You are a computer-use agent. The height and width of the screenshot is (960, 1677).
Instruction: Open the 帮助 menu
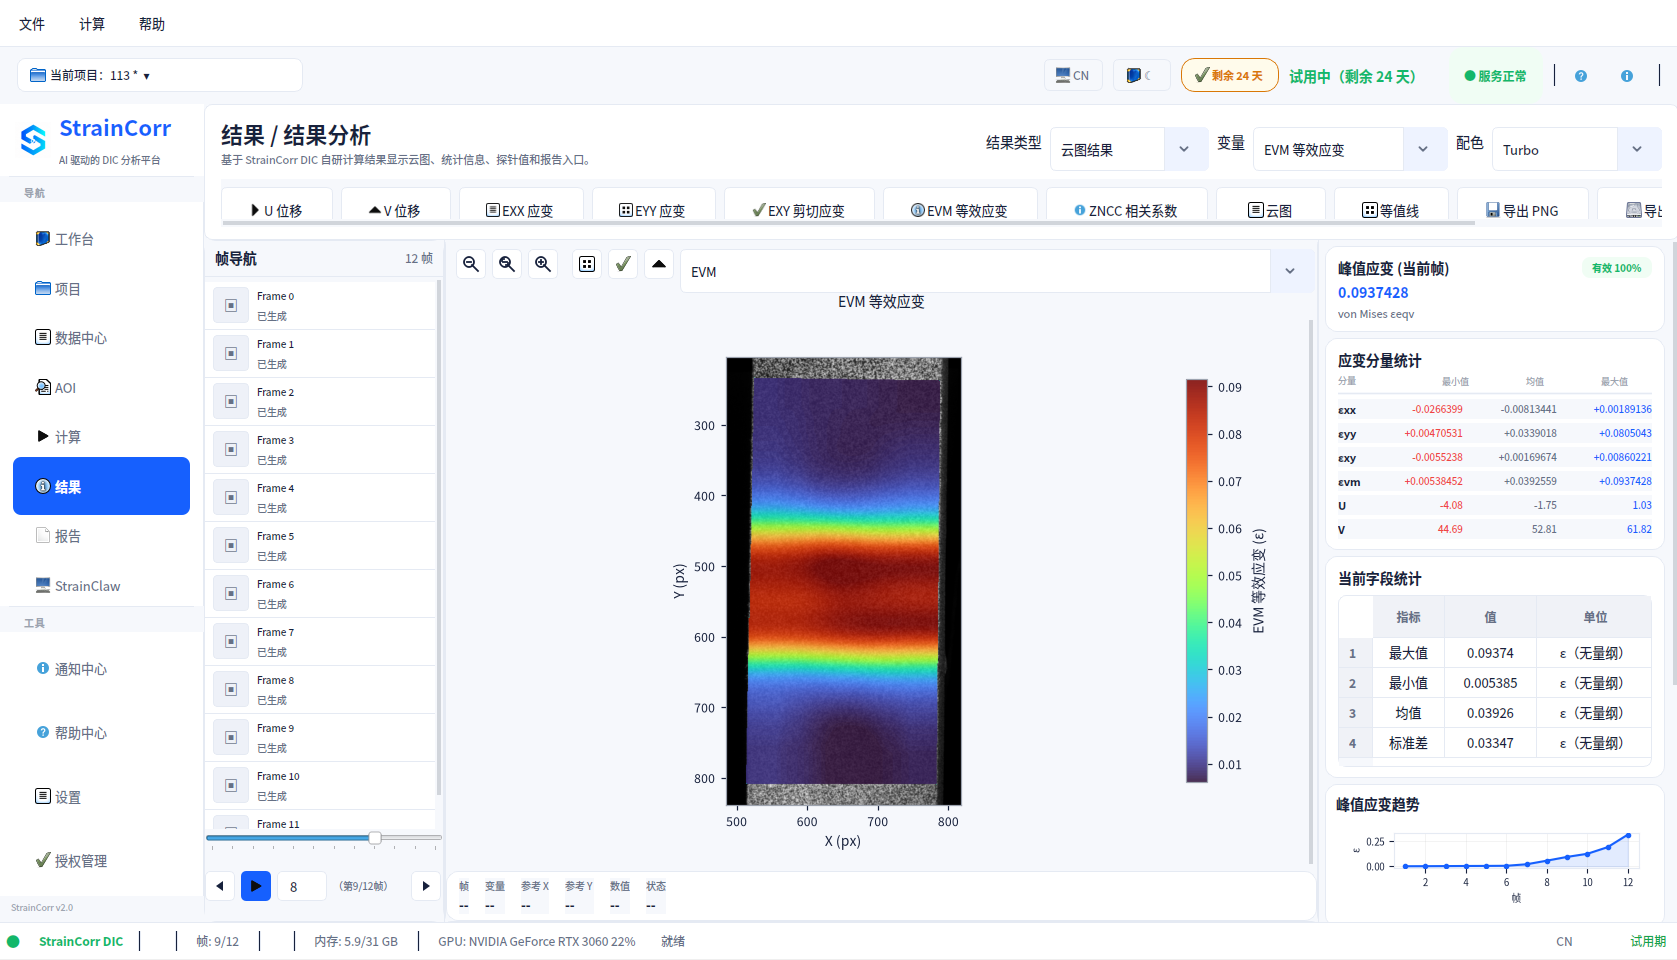152,24
